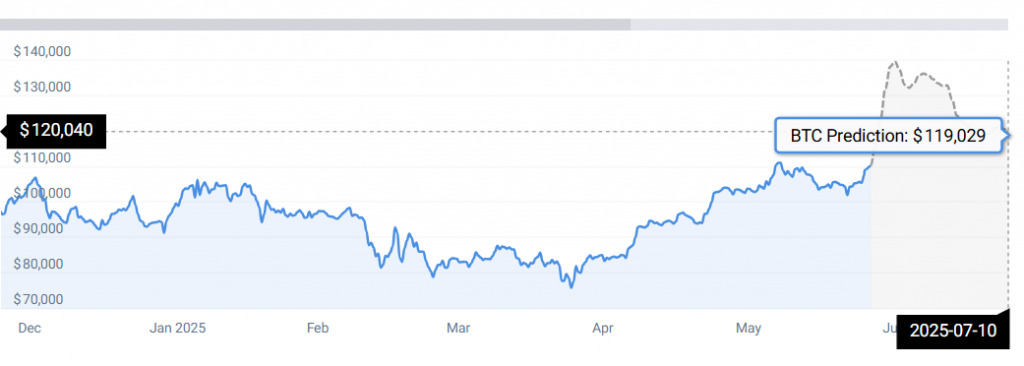This screenshot has width=1024, height=366.
Task: Click the BTC Prediction $119,029 tooltip
Action: (x=888, y=136)
